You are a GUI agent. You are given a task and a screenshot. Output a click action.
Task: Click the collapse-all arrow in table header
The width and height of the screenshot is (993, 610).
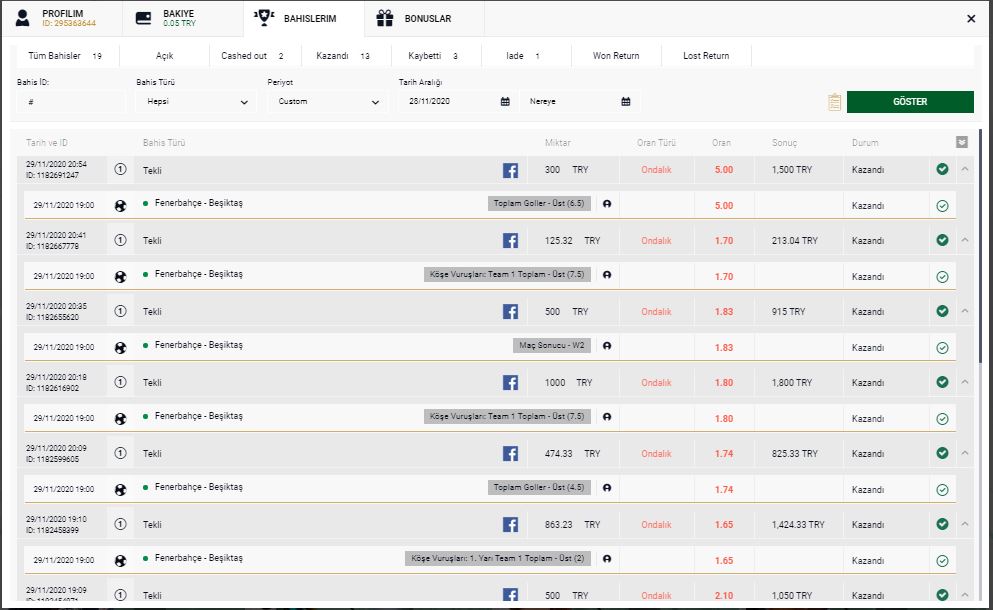(x=961, y=143)
